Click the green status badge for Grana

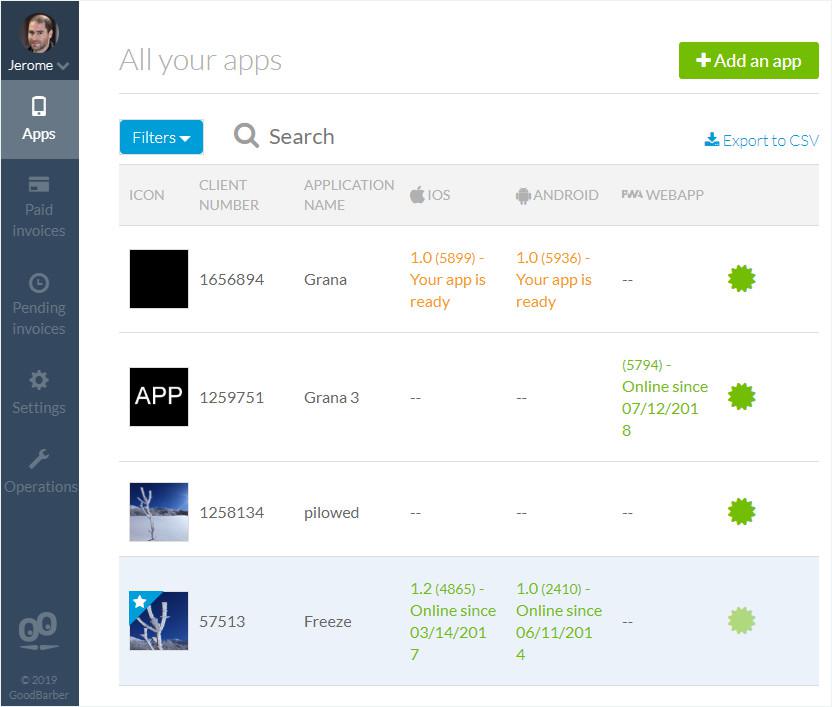pos(741,279)
